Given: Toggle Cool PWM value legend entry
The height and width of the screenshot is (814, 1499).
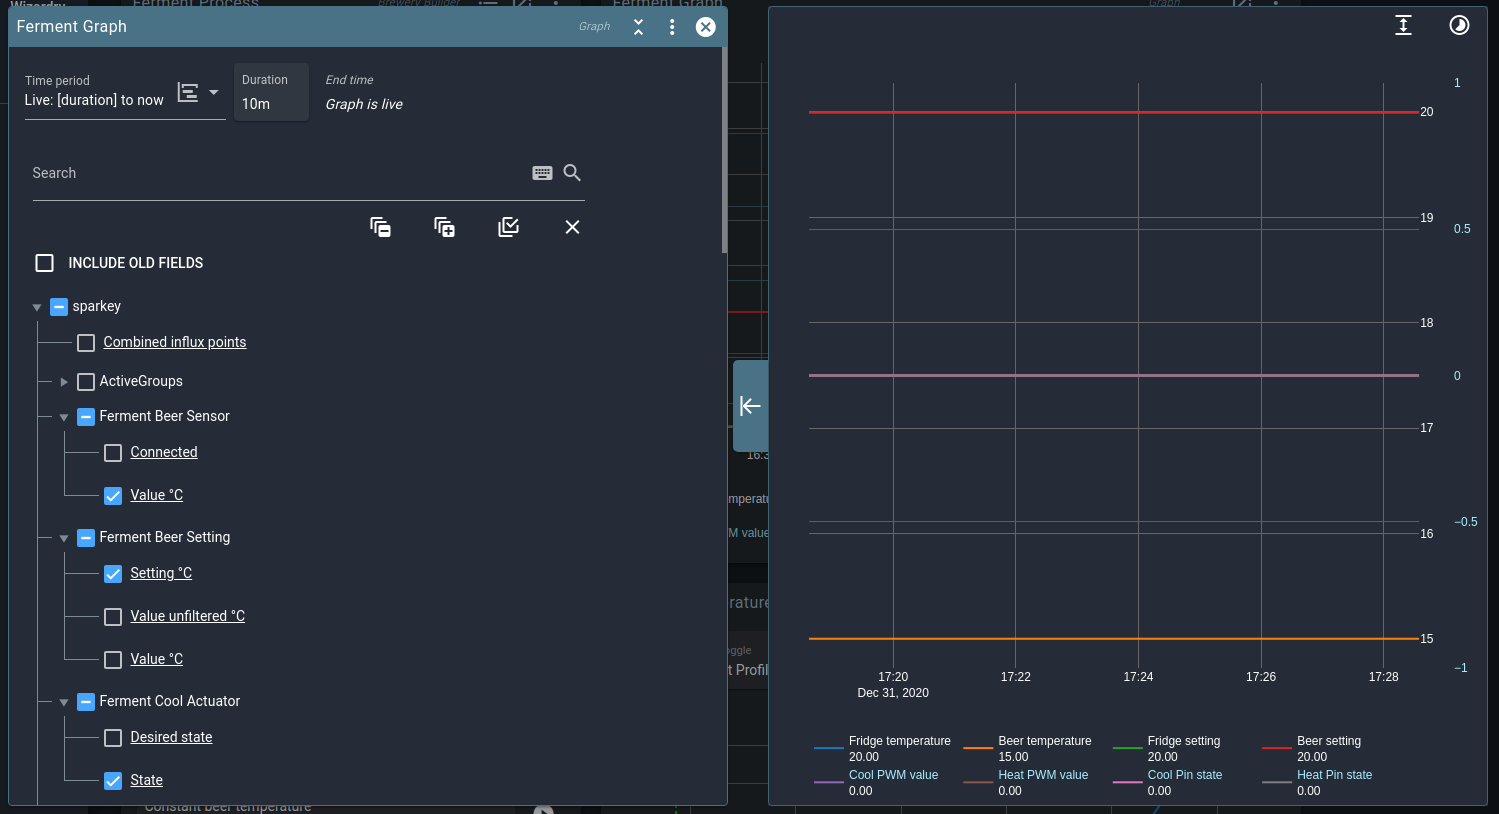Looking at the screenshot, I should tap(877, 783).
